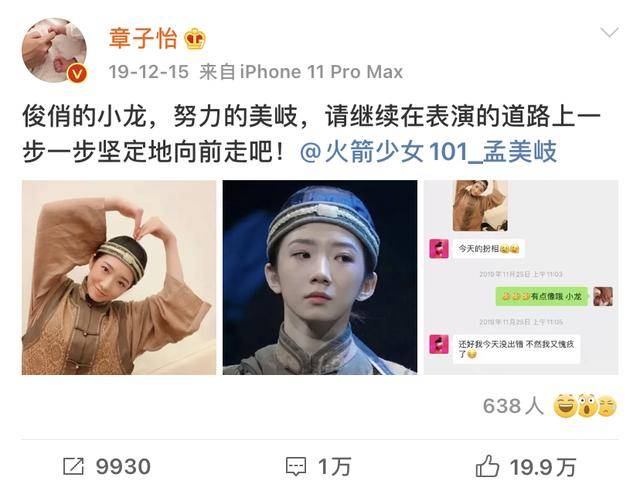Tap the surprised emoji reaction
This screenshot has height=491, width=640.
[587, 406]
